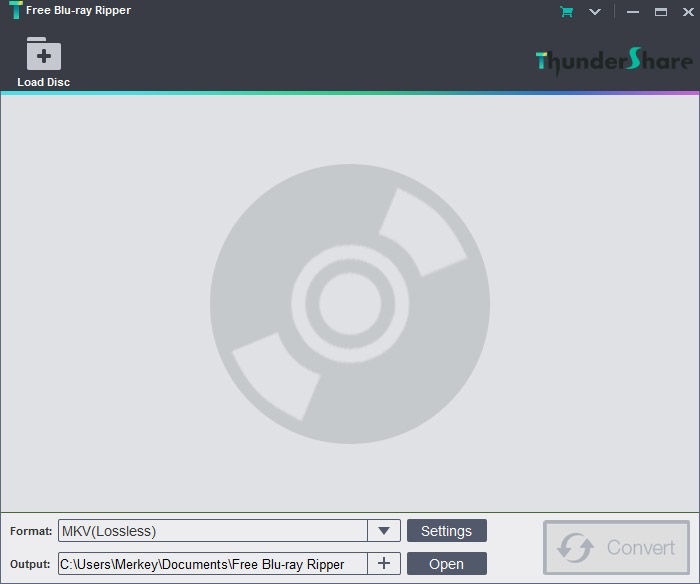Click the Convert circular arrows icon
Viewport: 700px width, 584px height.
point(575,547)
